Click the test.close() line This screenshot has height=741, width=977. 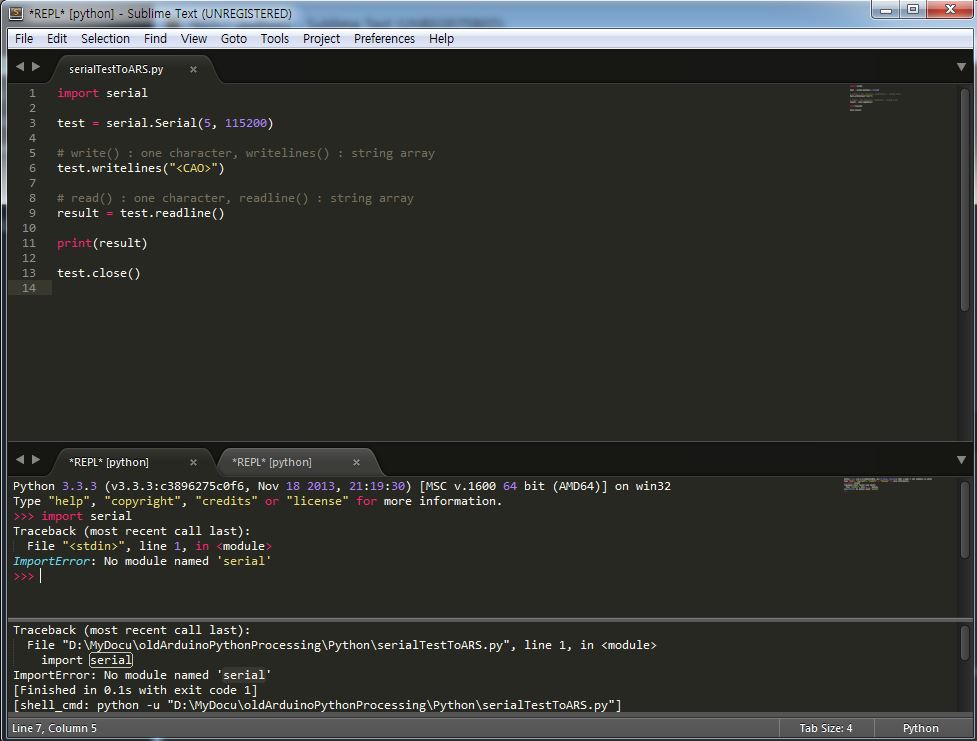(x=98, y=273)
